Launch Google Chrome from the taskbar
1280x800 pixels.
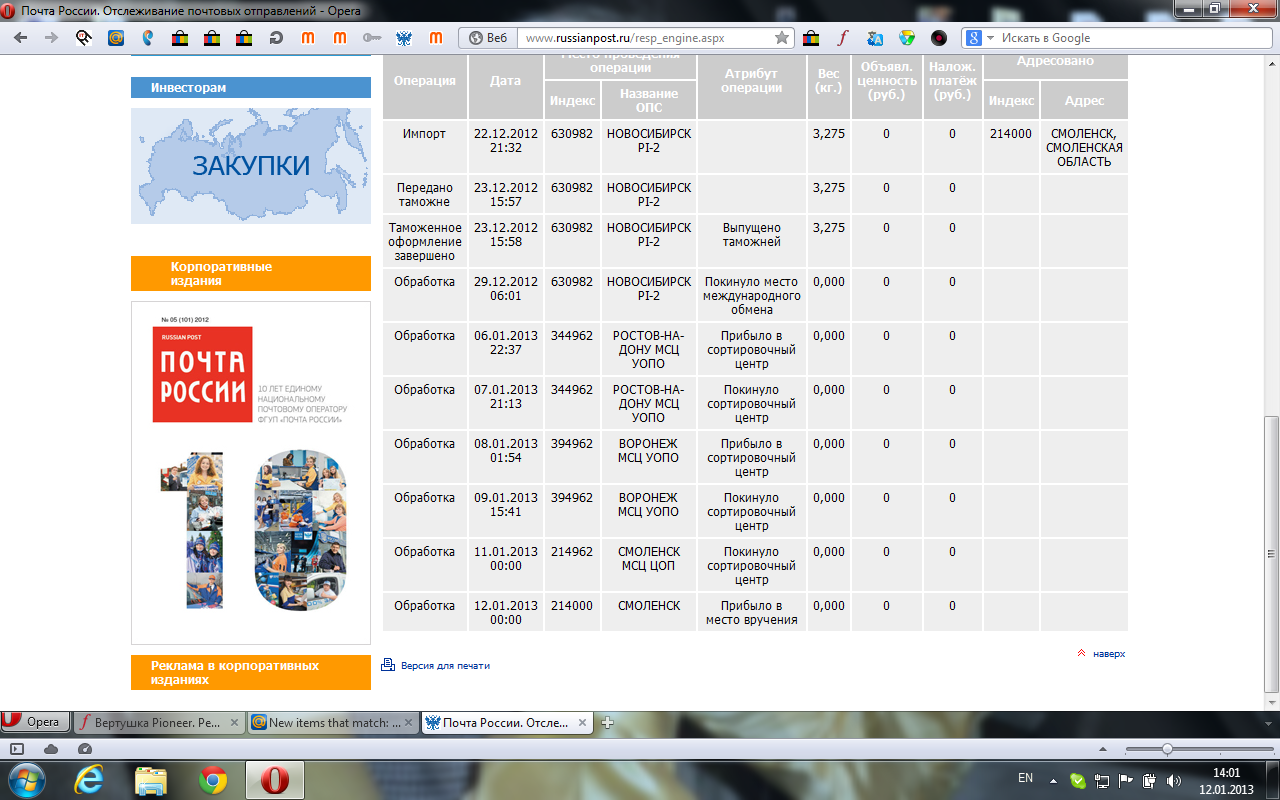(x=212, y=780)
